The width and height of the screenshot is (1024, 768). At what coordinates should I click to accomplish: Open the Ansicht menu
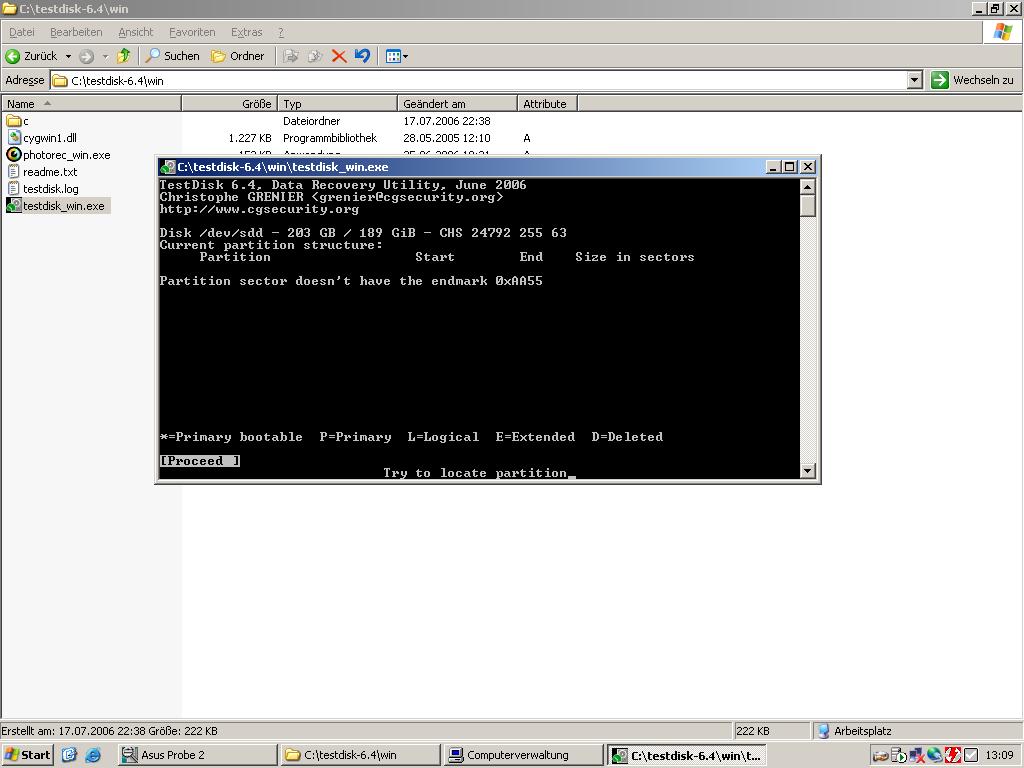click(136, 32)
